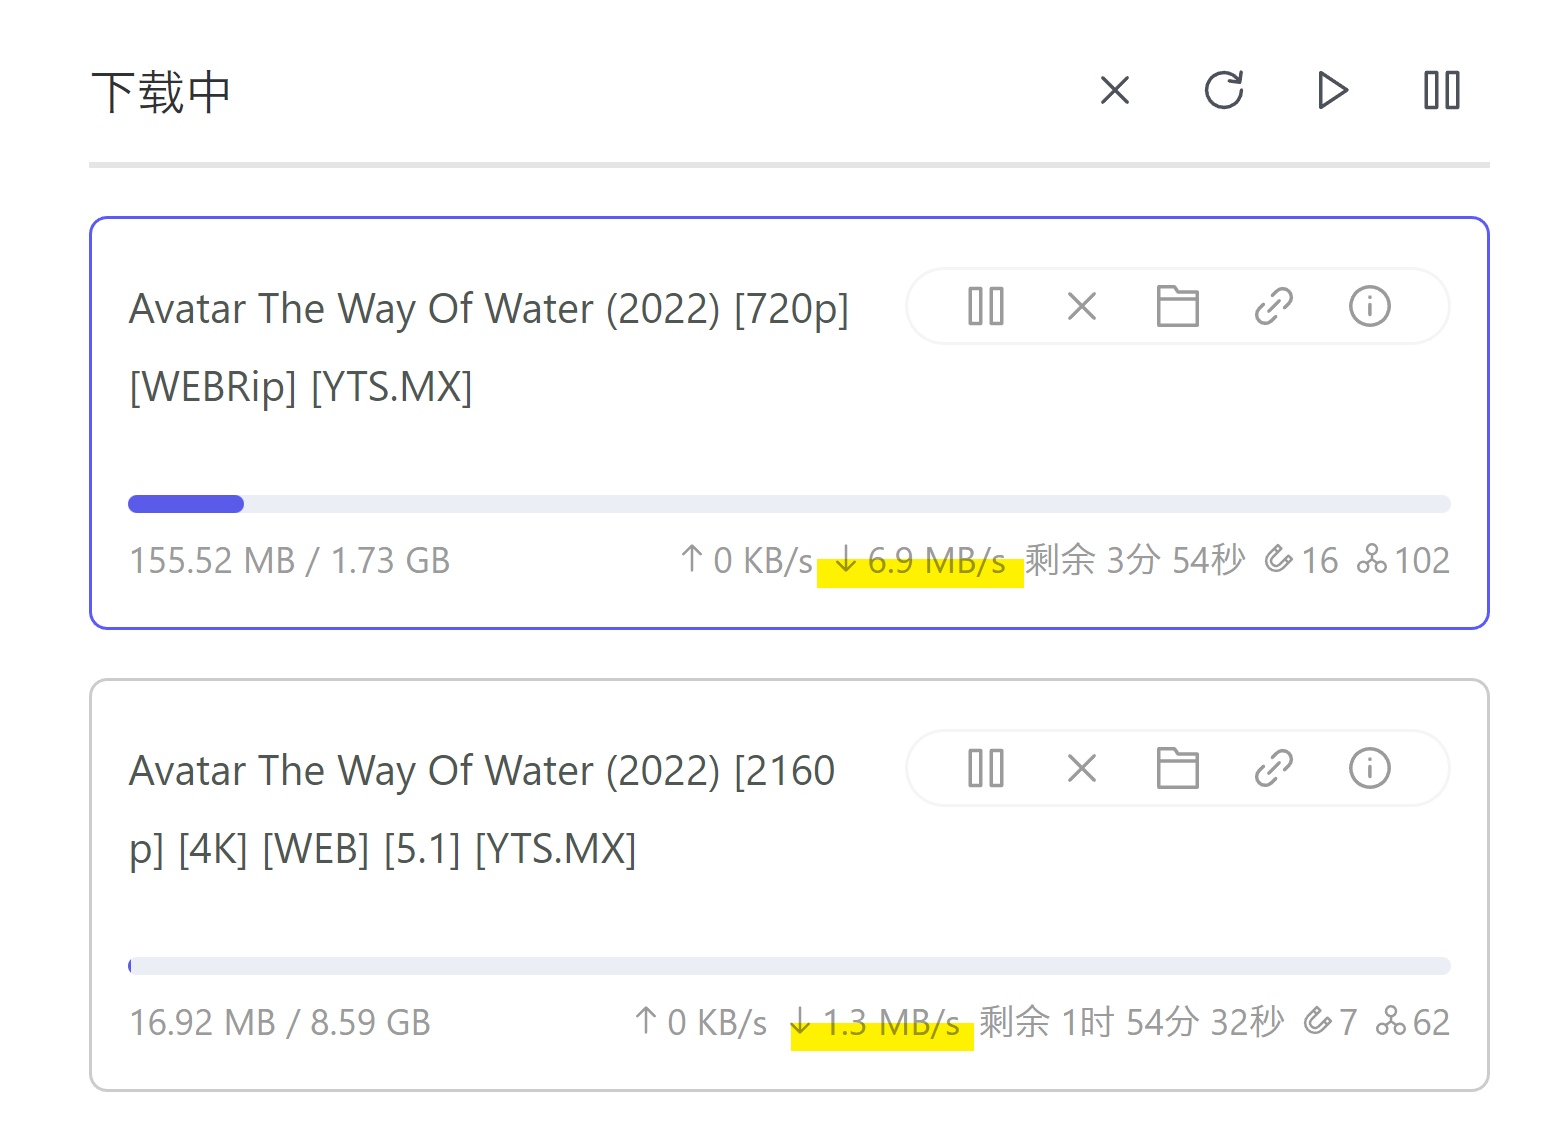Refresh the download task list

[x=1224, y=91]
